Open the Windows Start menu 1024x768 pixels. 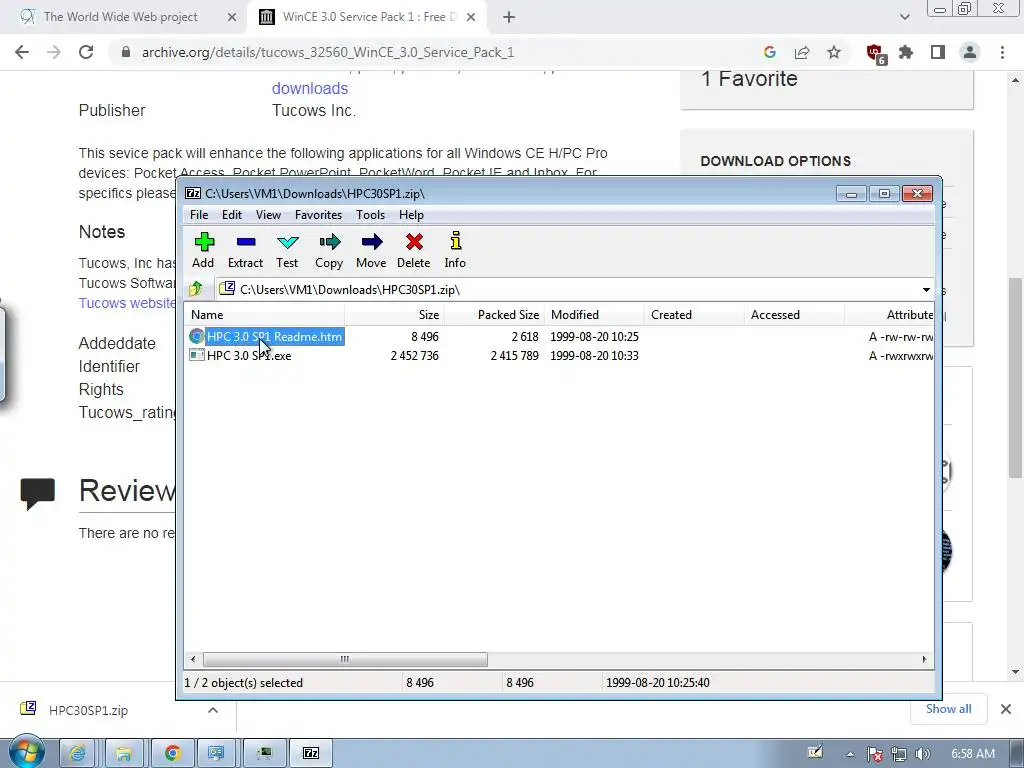[x=27, y=753]
